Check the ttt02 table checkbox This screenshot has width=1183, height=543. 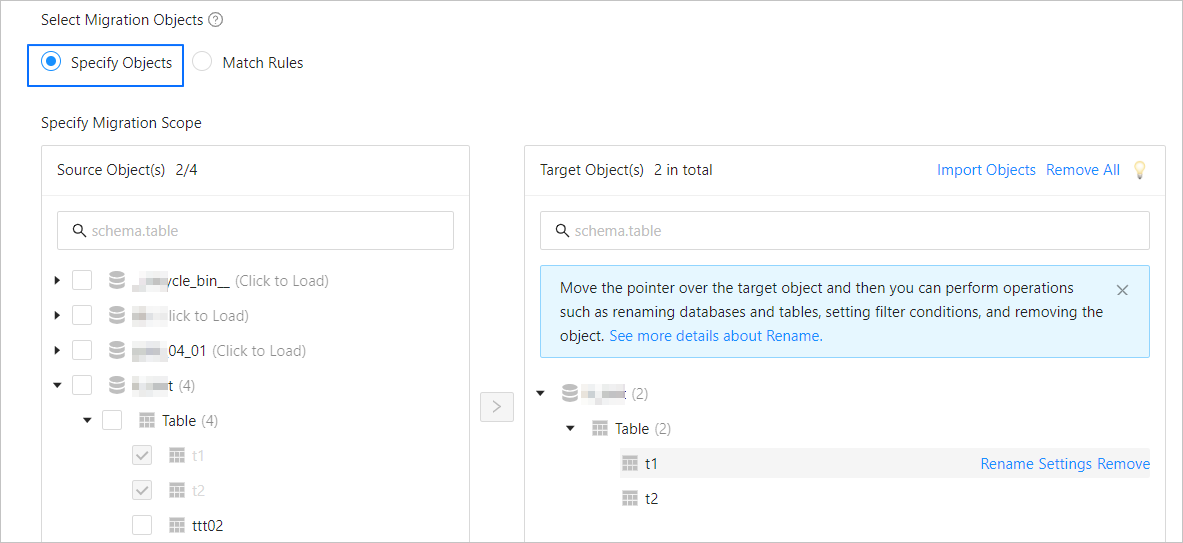pos(142,524)
